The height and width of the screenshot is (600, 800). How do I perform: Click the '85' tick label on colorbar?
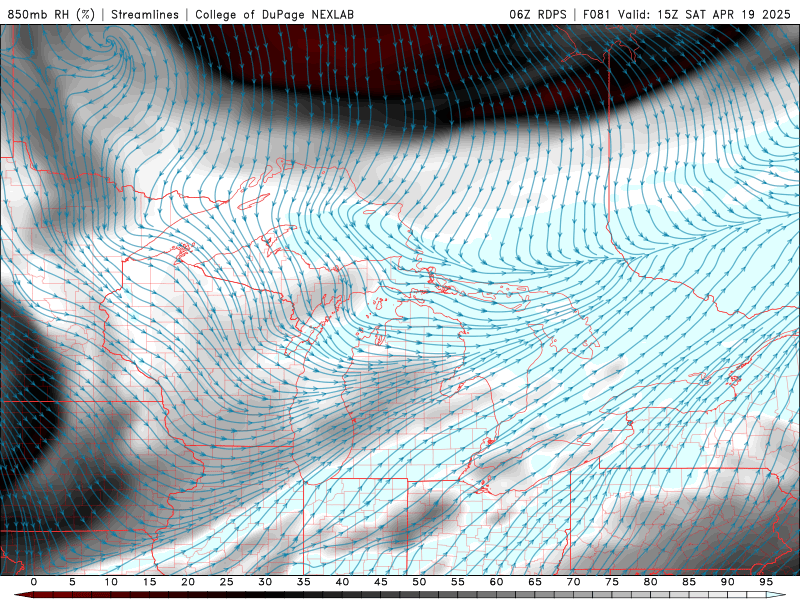click(x=689, y=582)
